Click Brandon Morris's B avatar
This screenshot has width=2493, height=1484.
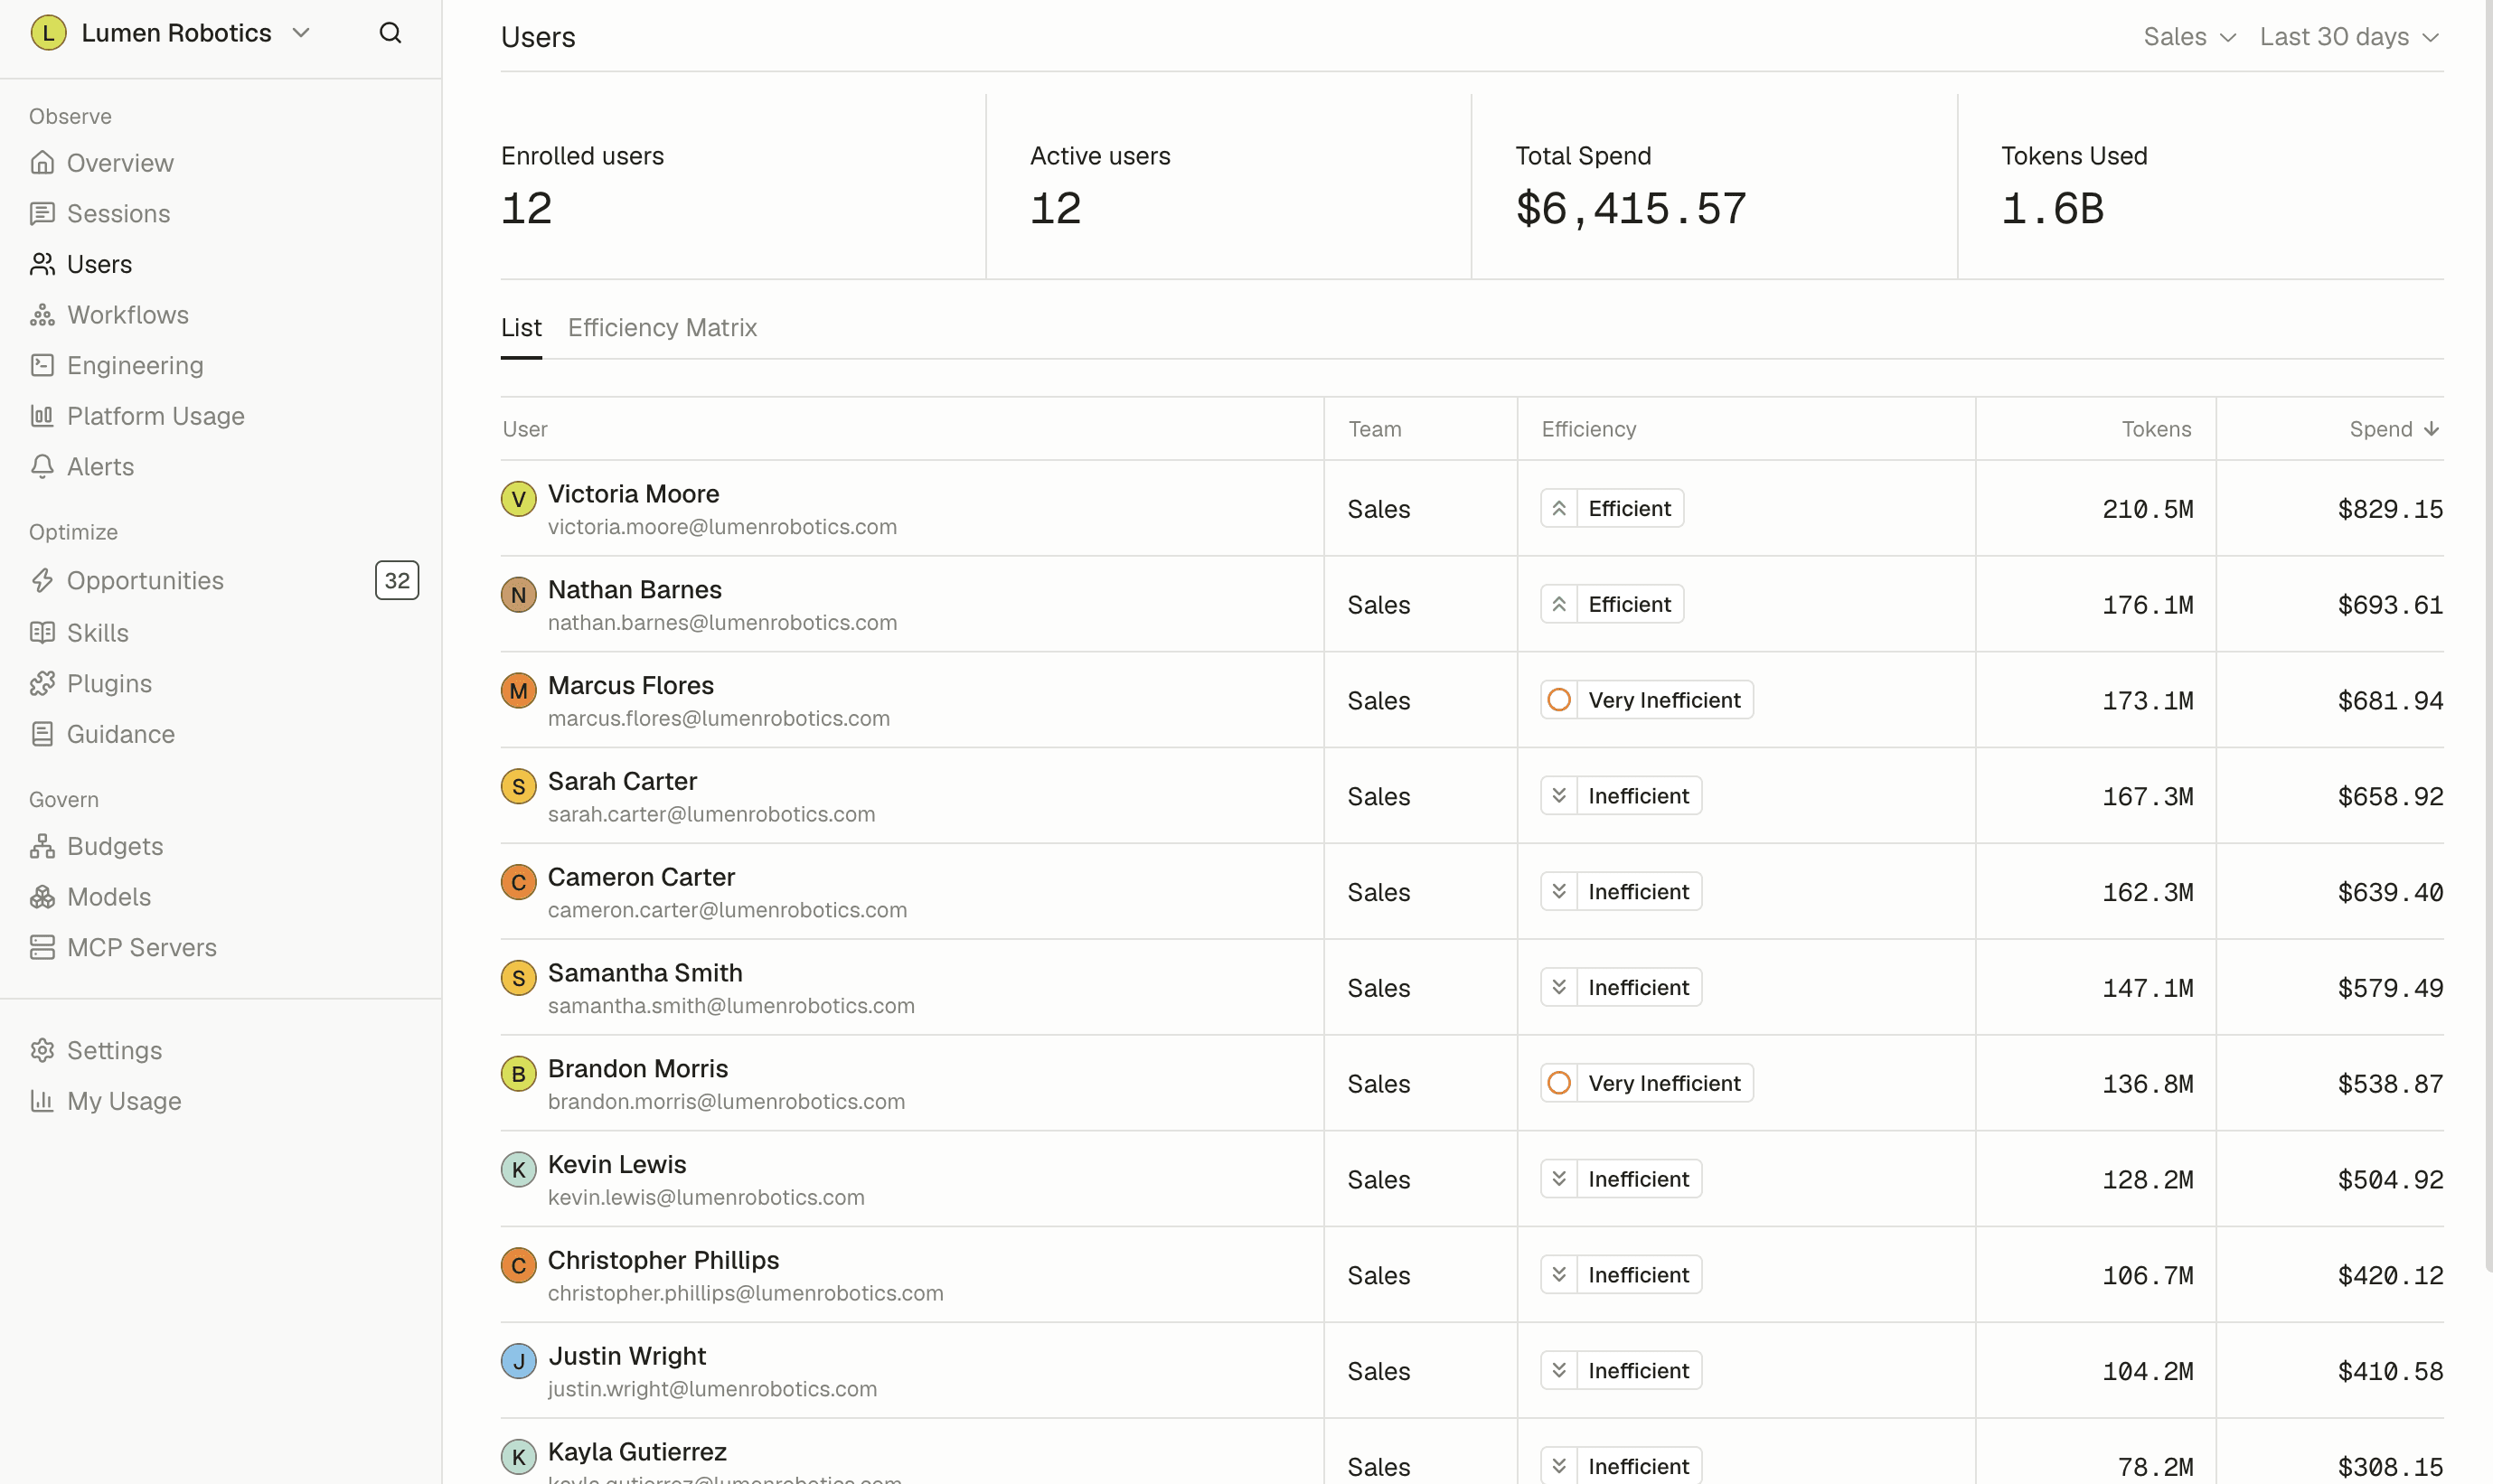[x=518, y=1074]
